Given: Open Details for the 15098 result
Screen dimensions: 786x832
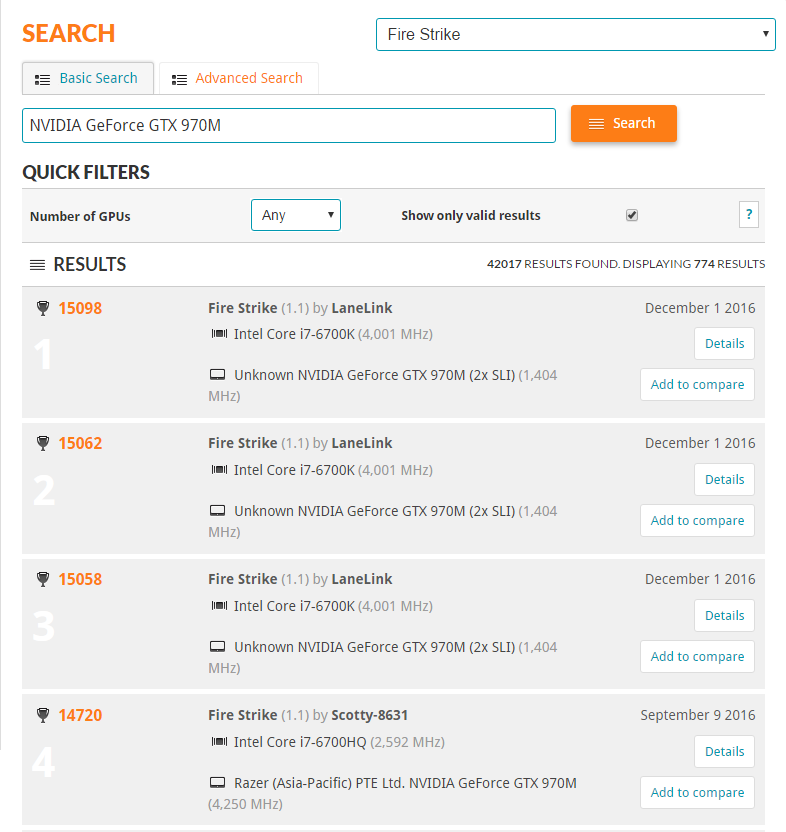Looking at the screenshot, I should tap(724, 343).
